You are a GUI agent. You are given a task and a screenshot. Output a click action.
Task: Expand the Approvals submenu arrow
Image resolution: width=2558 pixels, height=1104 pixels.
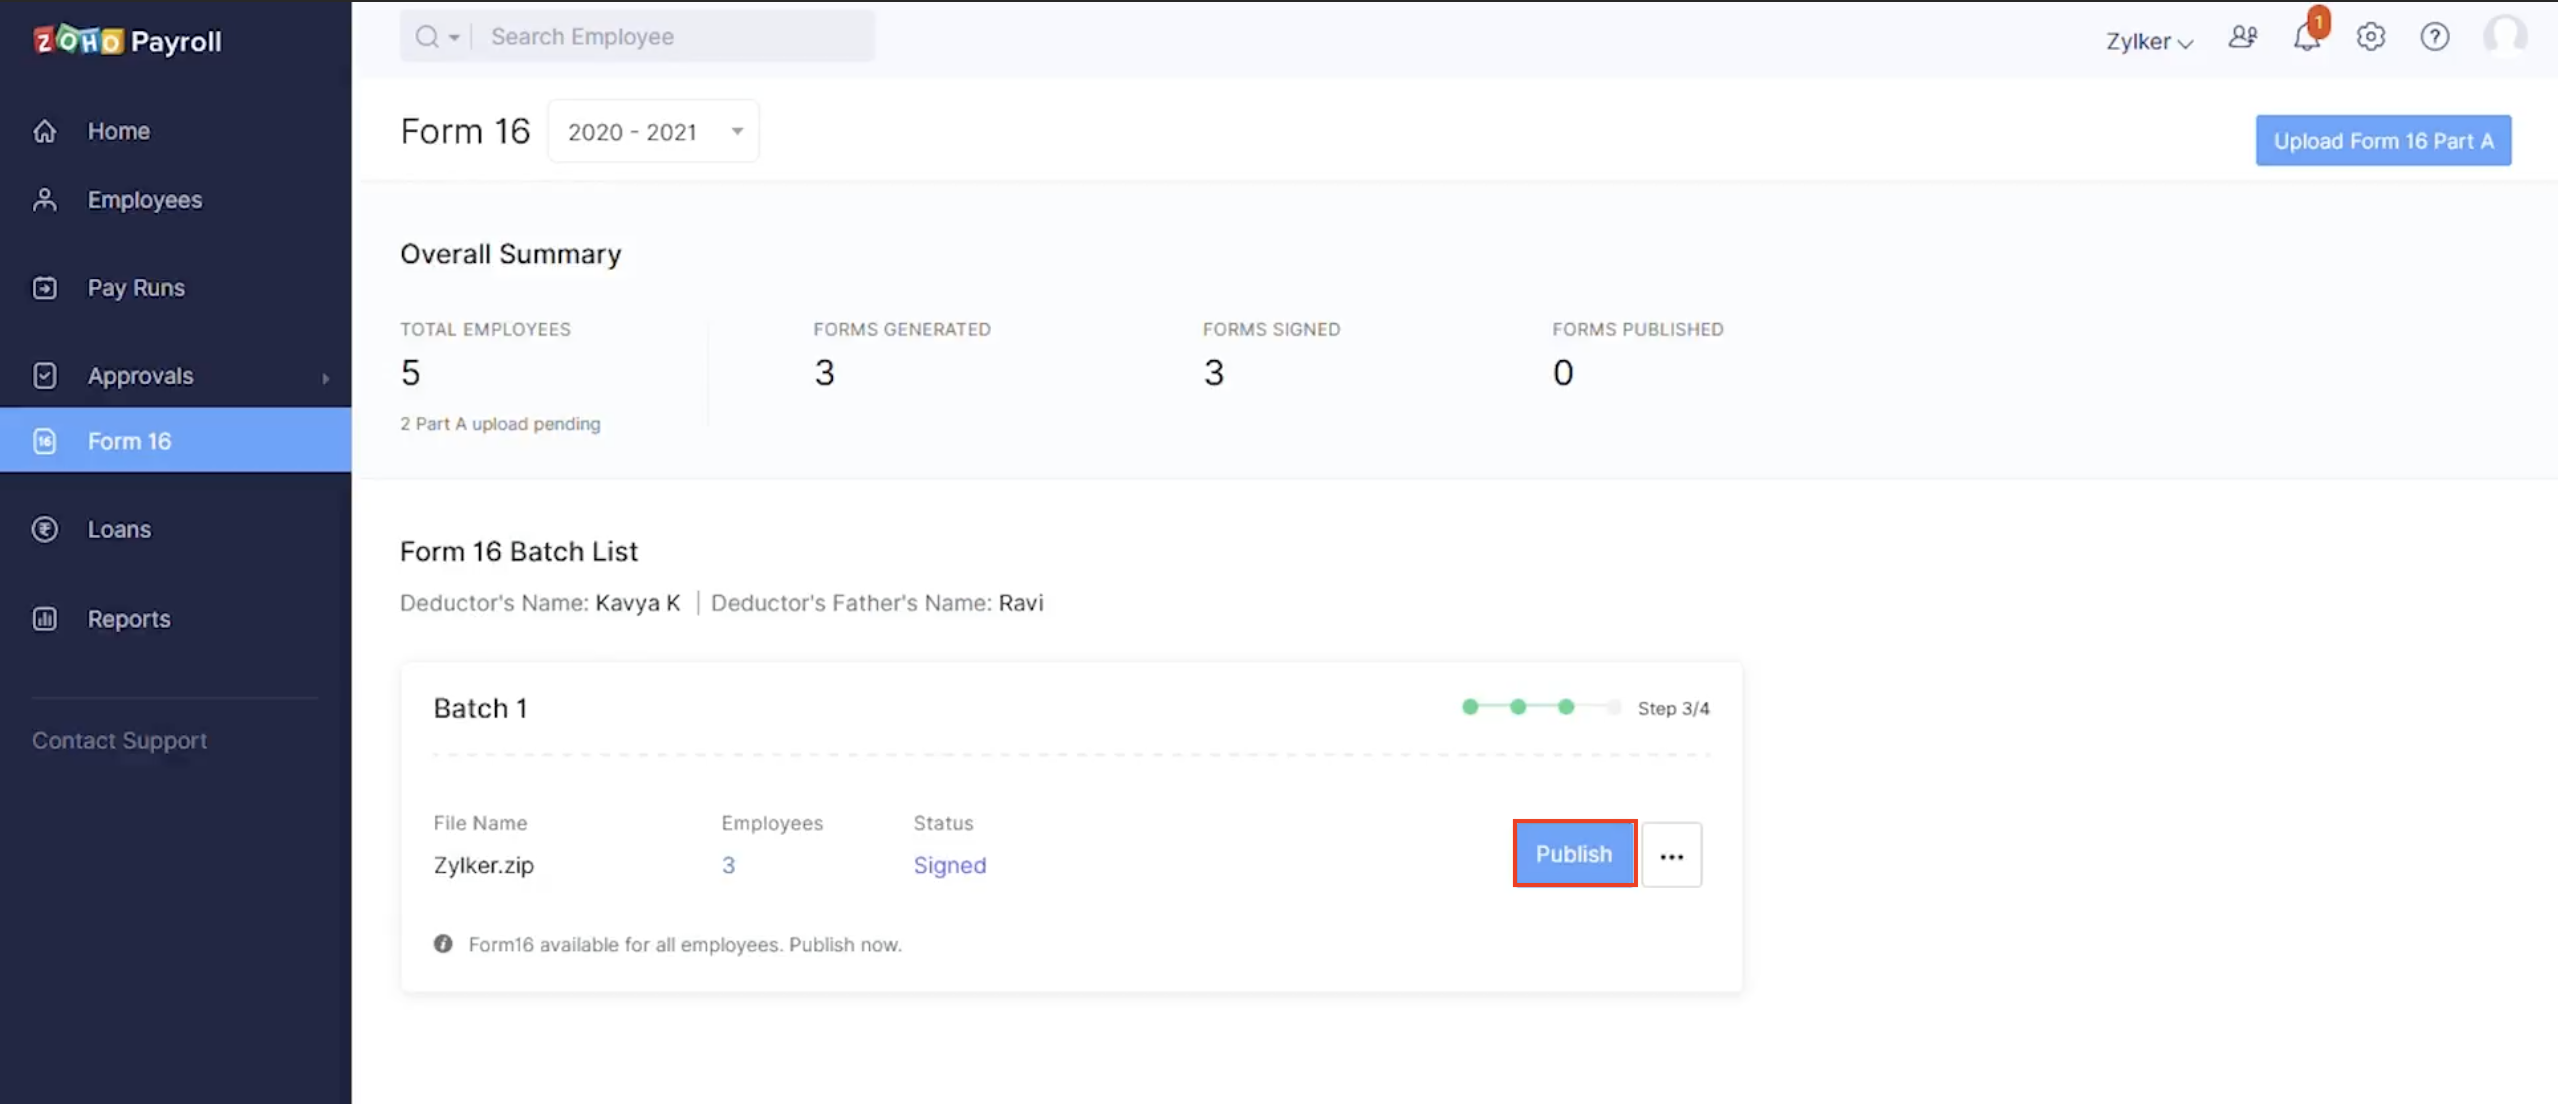(x=325, y=377)
